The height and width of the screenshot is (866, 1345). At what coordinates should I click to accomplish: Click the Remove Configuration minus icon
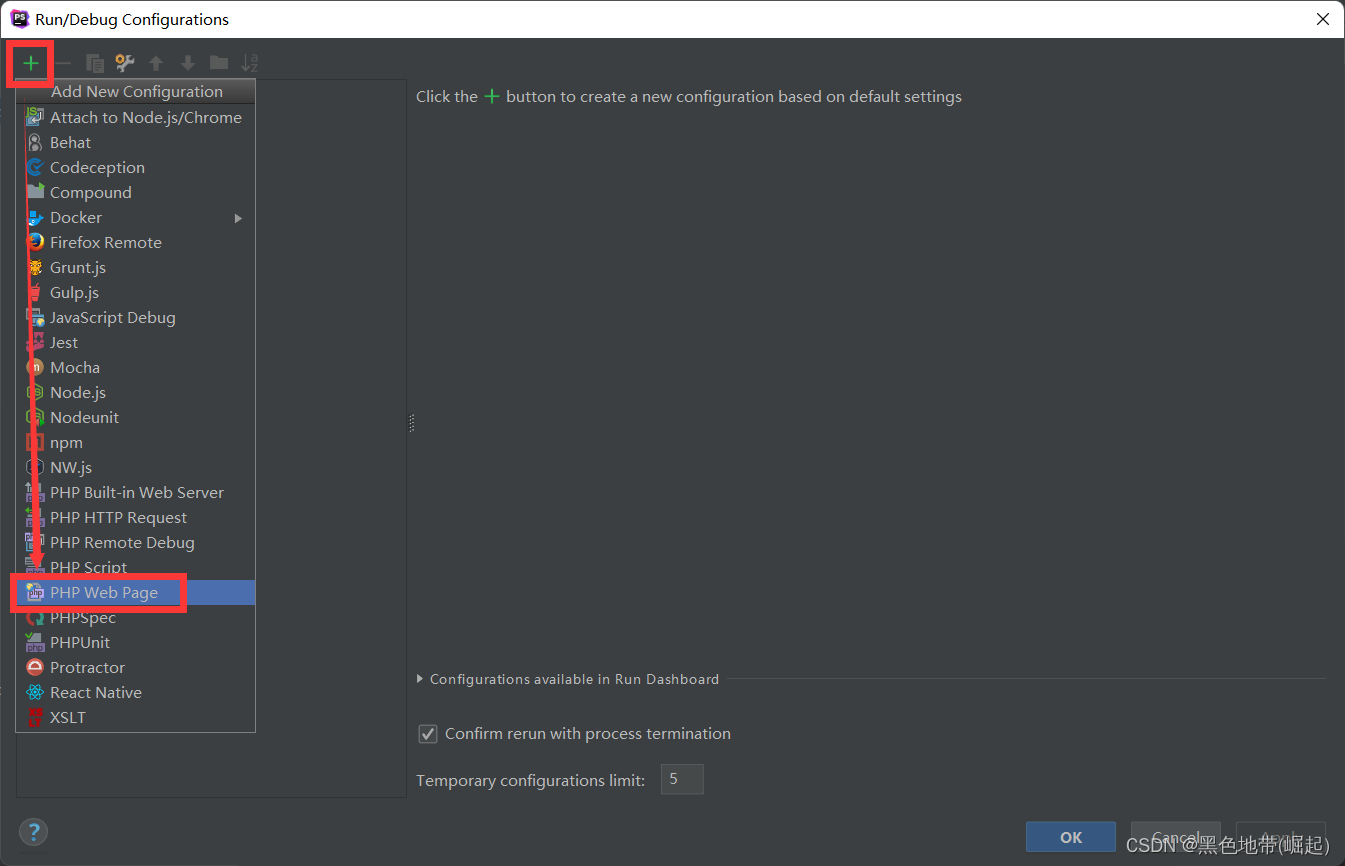(x=63, y=63)
